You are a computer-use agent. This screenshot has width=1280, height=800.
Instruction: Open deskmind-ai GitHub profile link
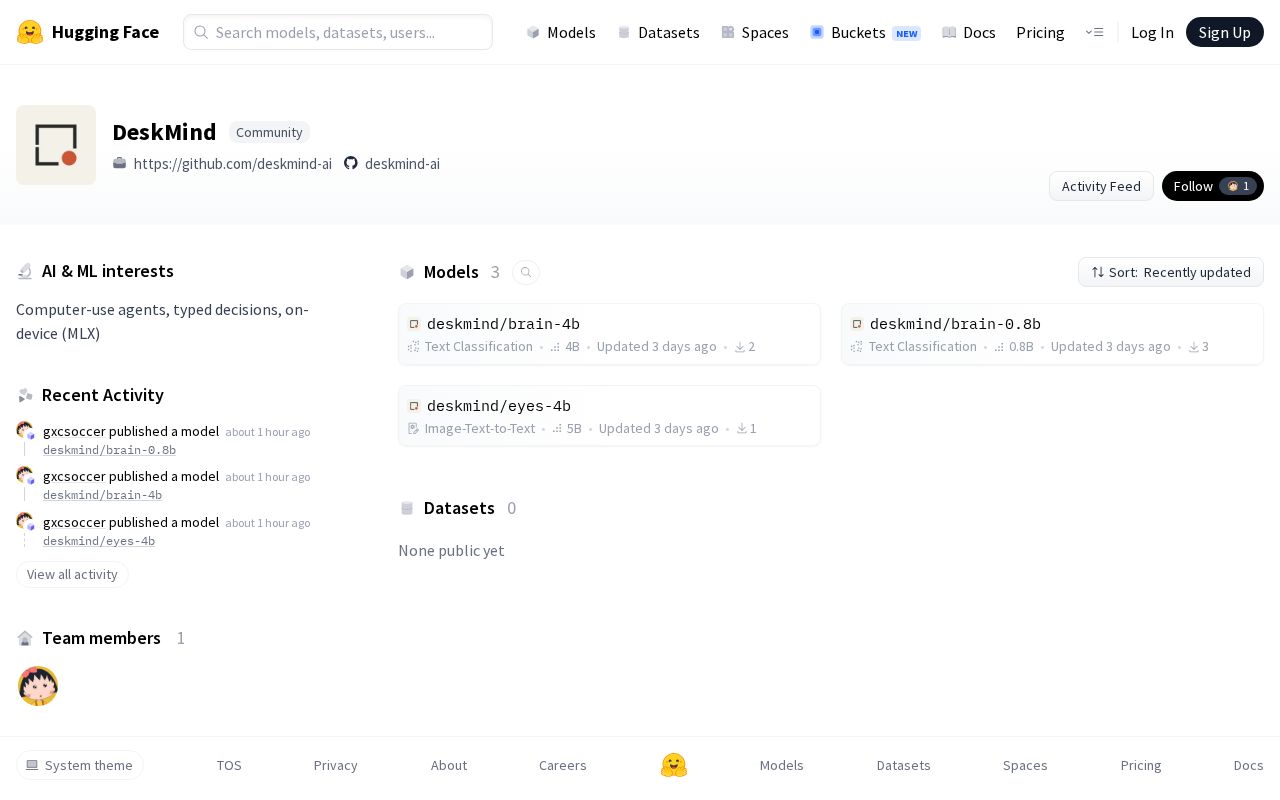click(402, 163)
